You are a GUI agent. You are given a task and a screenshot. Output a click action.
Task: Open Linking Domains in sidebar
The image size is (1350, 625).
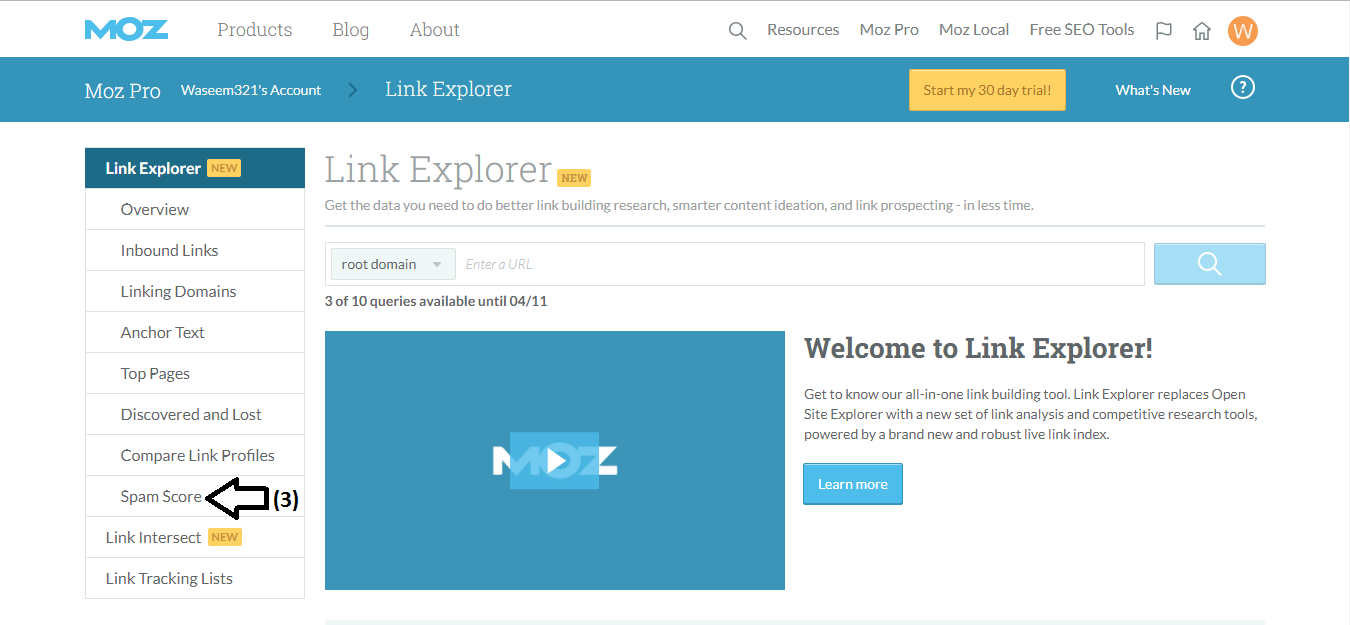point(195,291)
